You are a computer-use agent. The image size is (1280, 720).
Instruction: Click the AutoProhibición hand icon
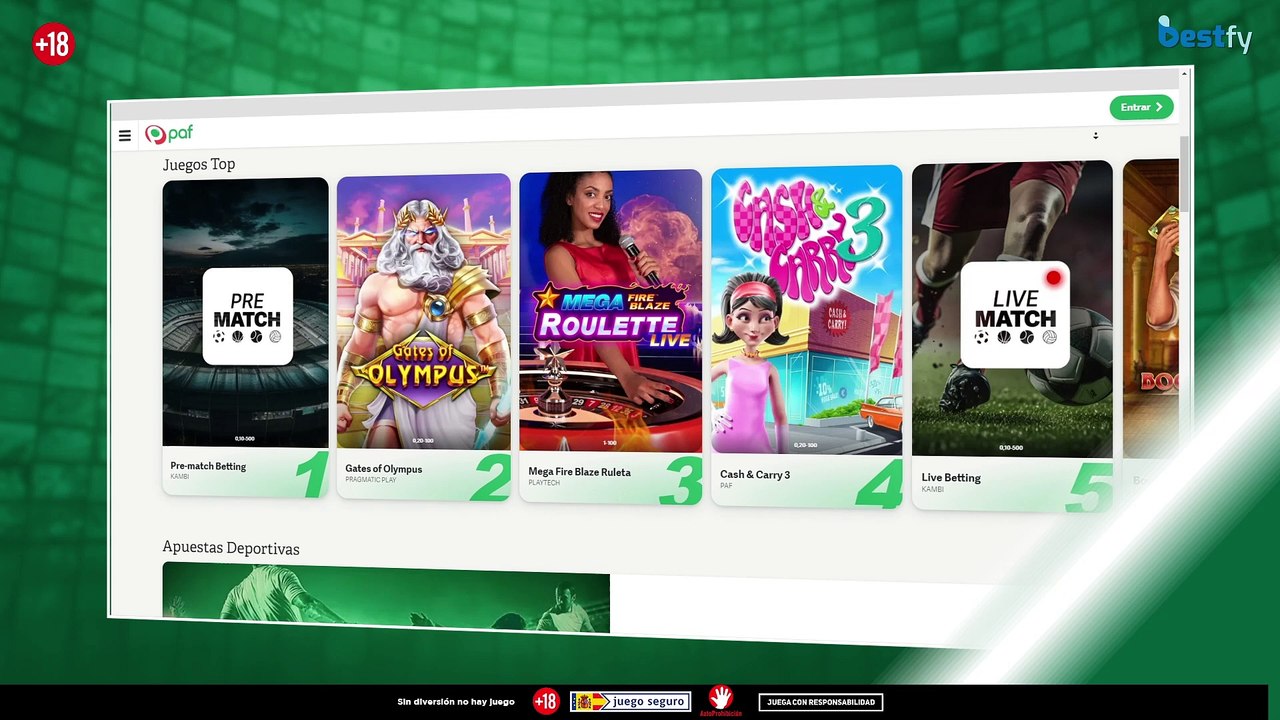pos(720,700)
